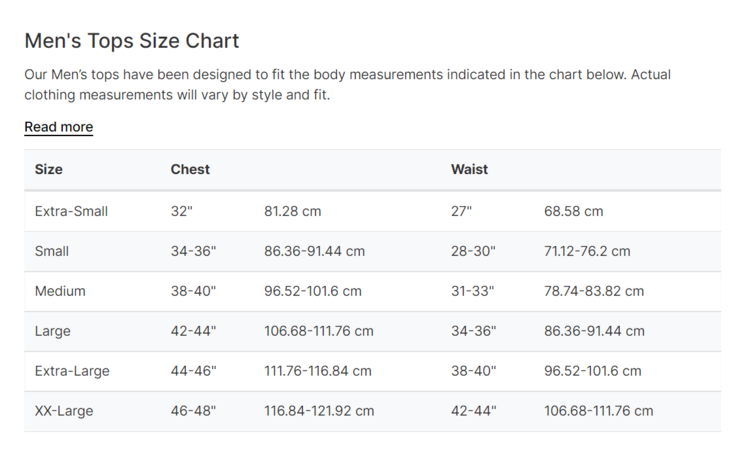Select the Size column header
Image resolution: width=750 pixels, height=464 pixels.
coord(49,170)
